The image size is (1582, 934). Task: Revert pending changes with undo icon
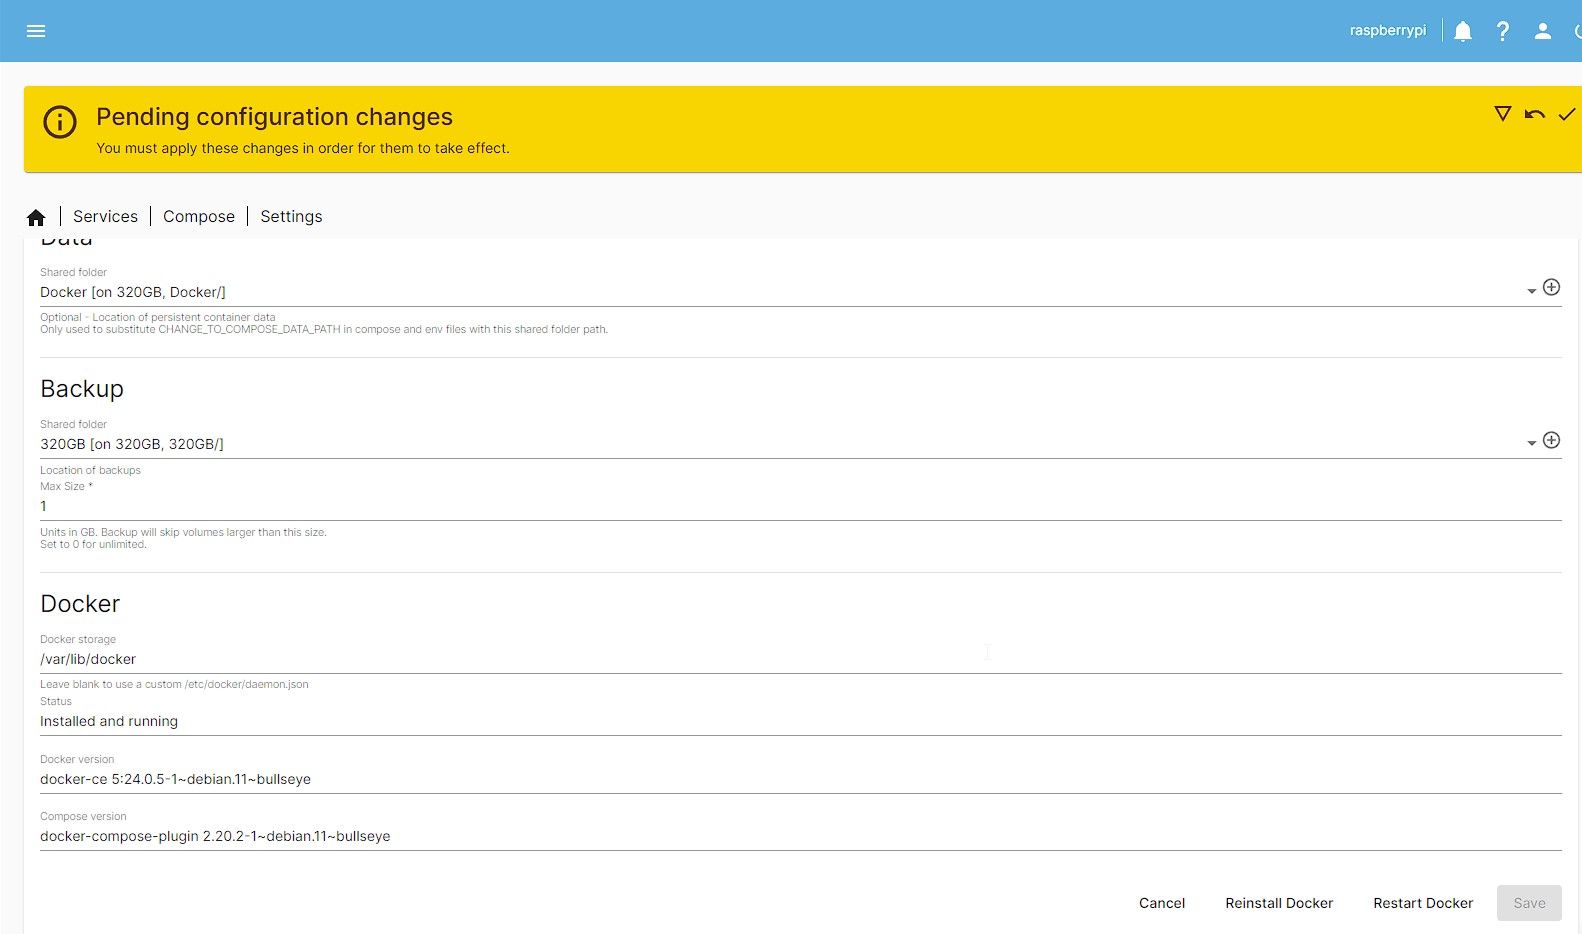1534,114
